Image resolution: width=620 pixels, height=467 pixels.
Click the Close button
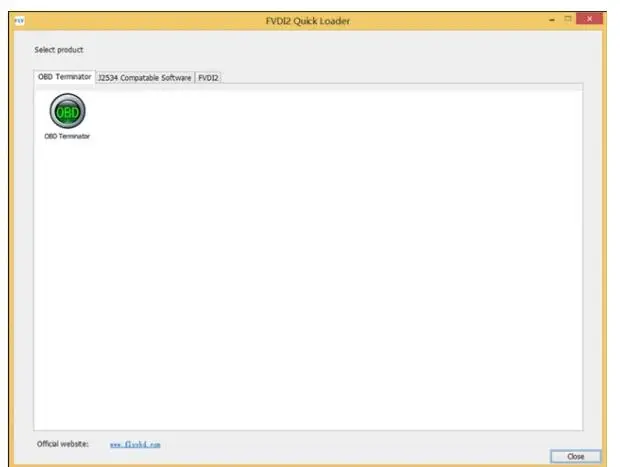pos(575,456)
